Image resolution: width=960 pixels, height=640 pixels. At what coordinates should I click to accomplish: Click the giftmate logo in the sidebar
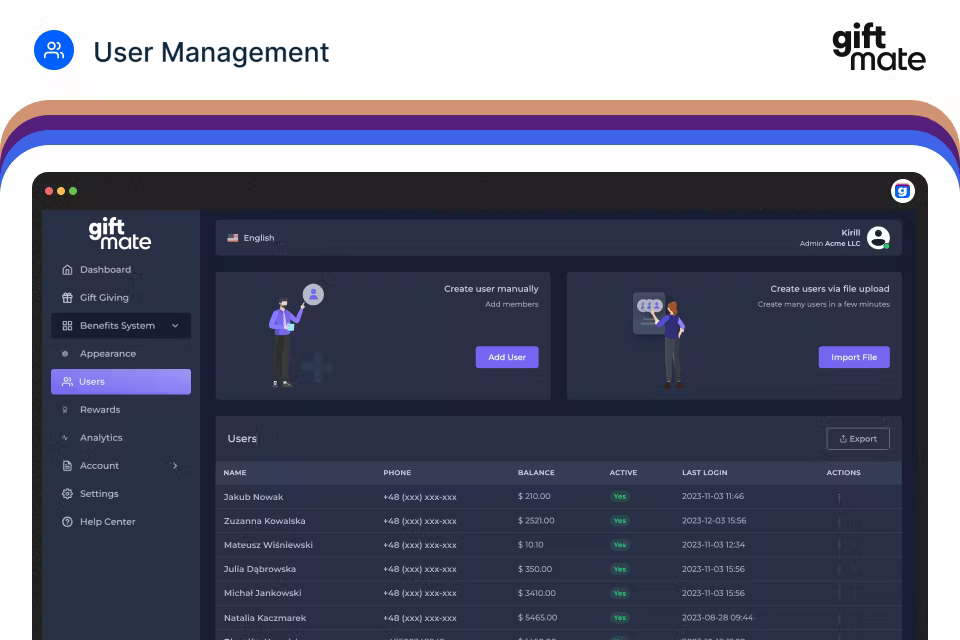[x=120, y=233]
